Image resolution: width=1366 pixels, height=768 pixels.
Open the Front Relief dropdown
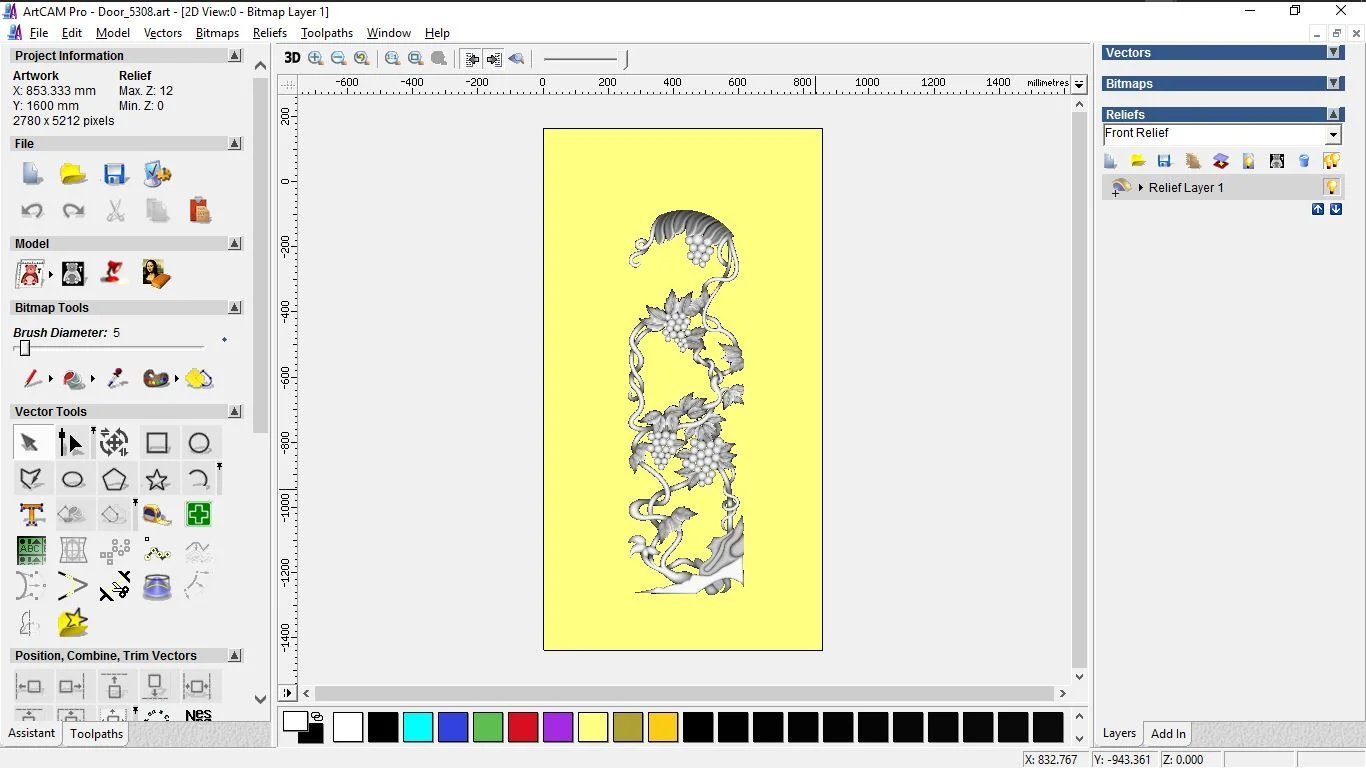[x=1333, y=134]
